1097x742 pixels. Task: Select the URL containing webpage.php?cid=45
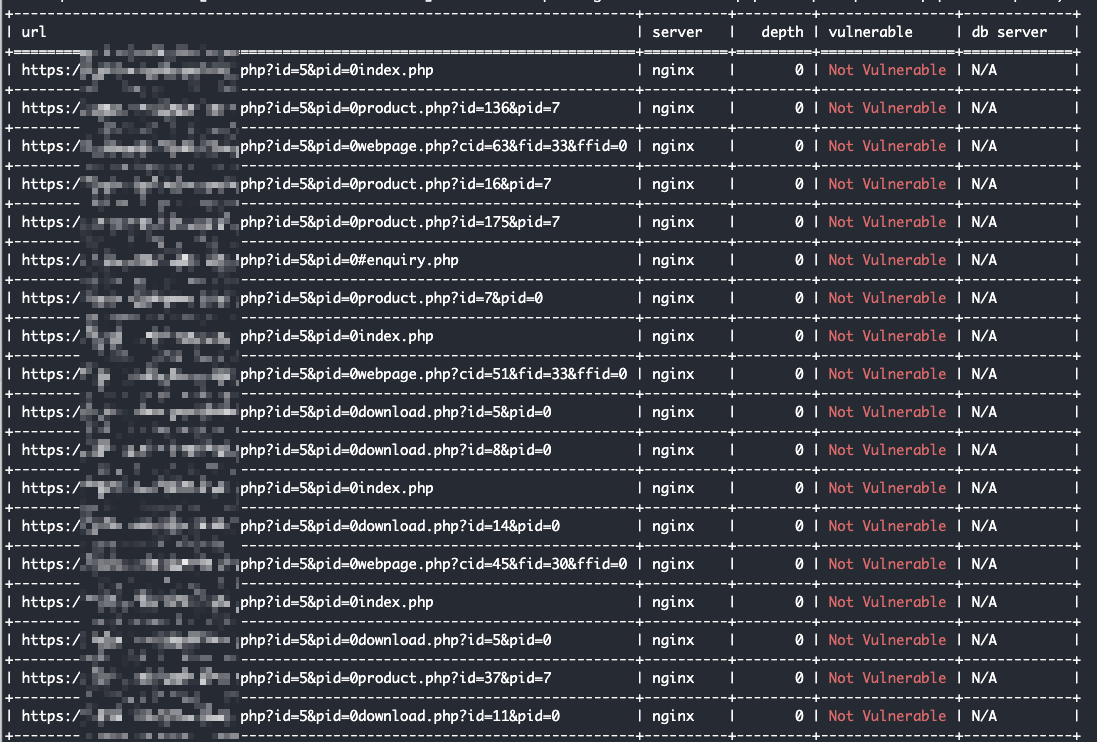(433, 564)
